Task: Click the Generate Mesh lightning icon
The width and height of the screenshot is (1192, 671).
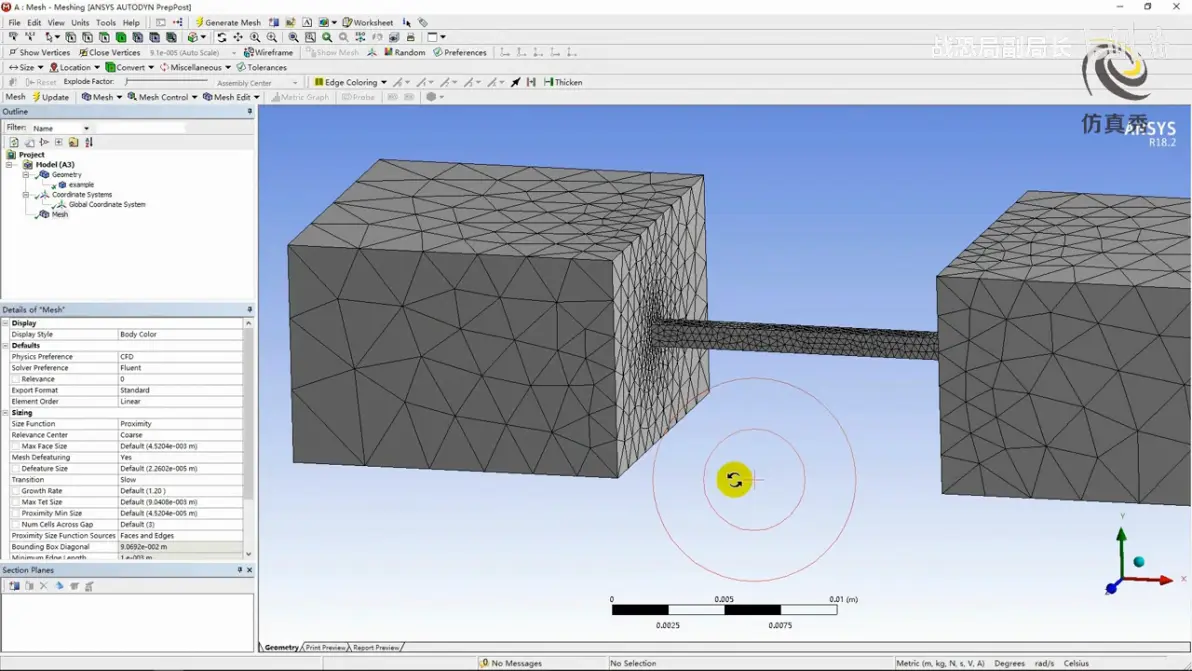Action: pyautogui.click(x=200, y=23)
